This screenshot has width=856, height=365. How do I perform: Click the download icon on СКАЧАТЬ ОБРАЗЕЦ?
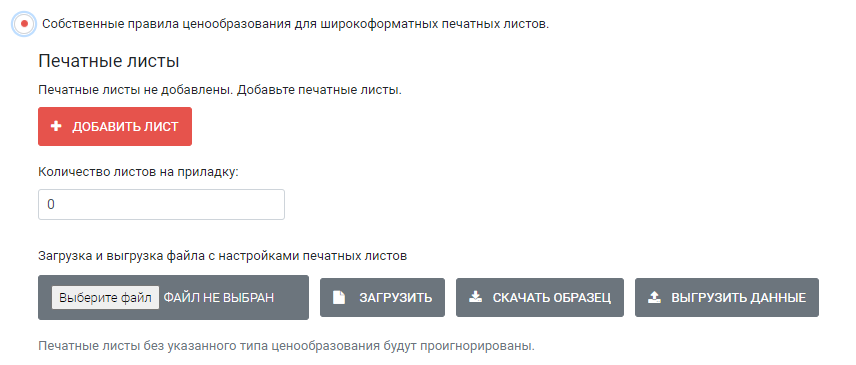pos(476,297)
